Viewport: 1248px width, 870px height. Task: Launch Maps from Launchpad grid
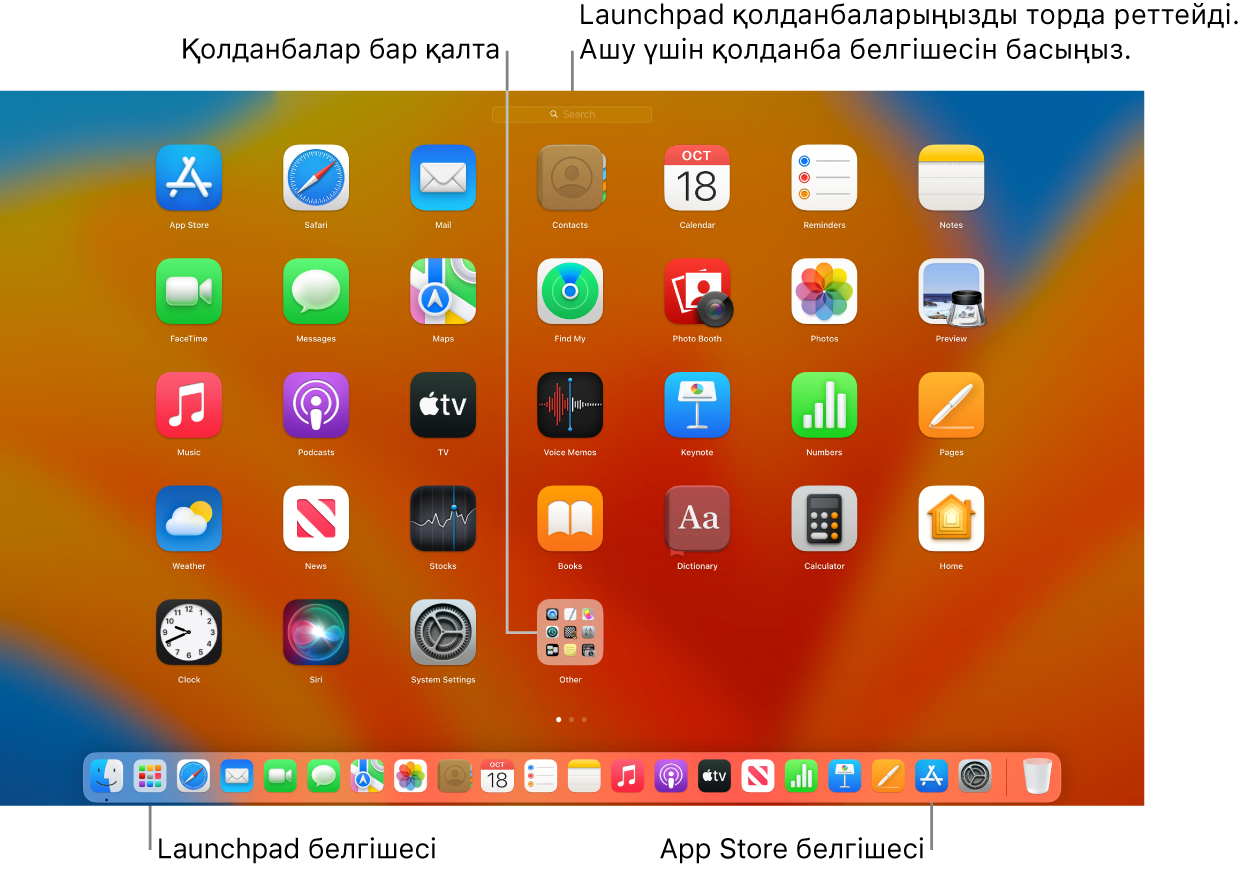(x=443, y=291)
